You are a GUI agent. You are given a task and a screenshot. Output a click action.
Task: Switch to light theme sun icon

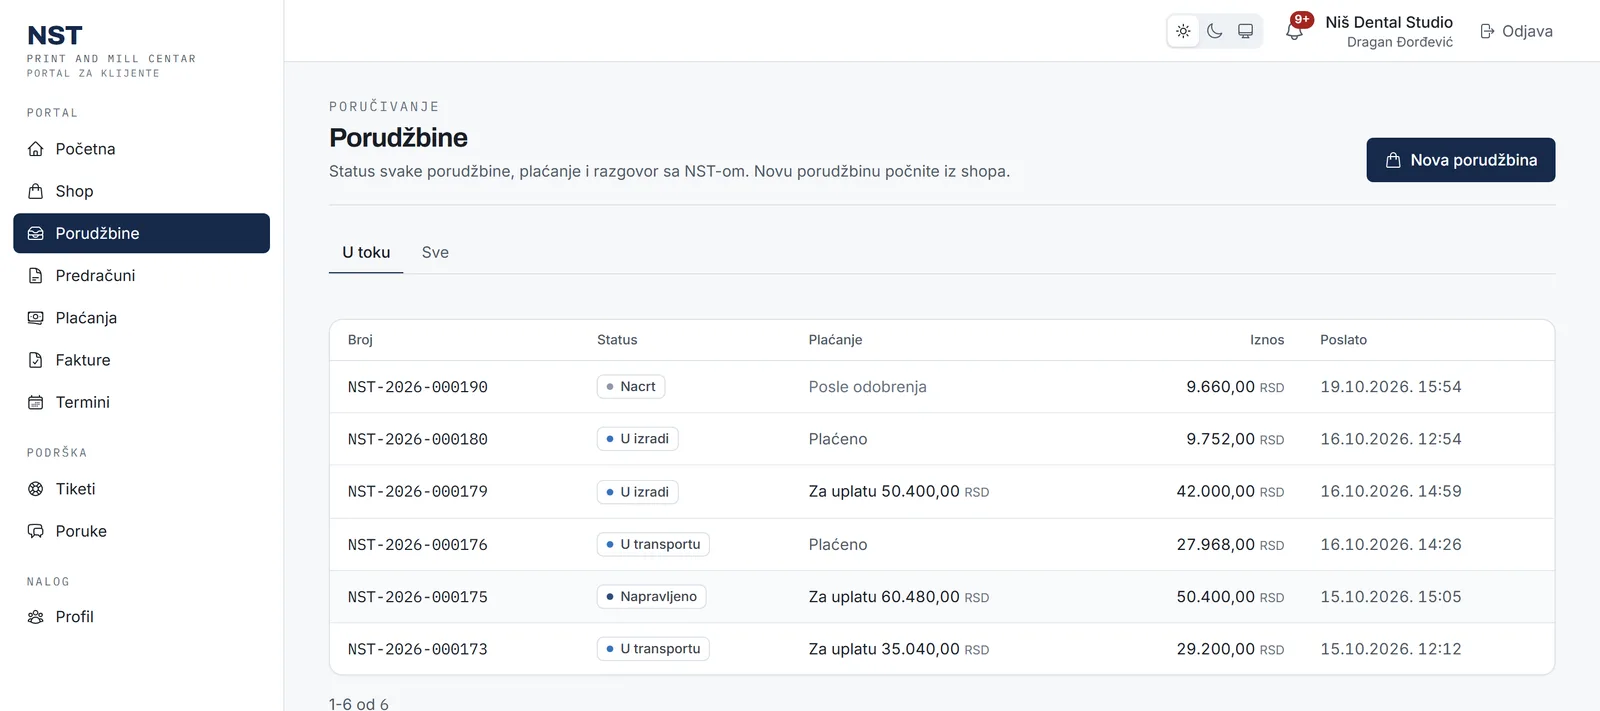point(1184,31)
